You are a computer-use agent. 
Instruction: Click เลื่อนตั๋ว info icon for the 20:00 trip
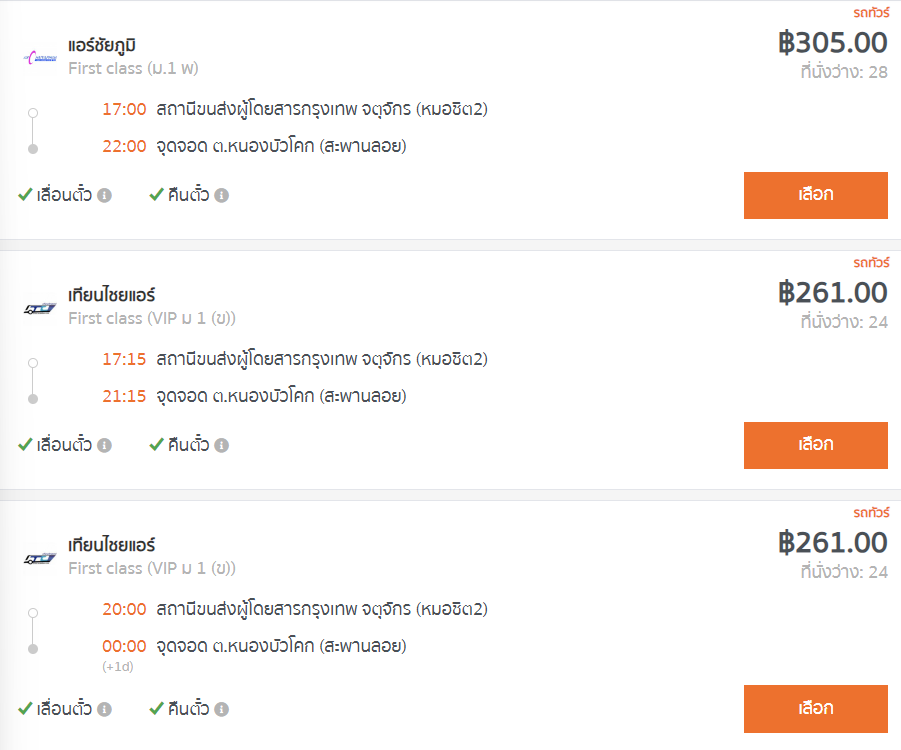104,709
